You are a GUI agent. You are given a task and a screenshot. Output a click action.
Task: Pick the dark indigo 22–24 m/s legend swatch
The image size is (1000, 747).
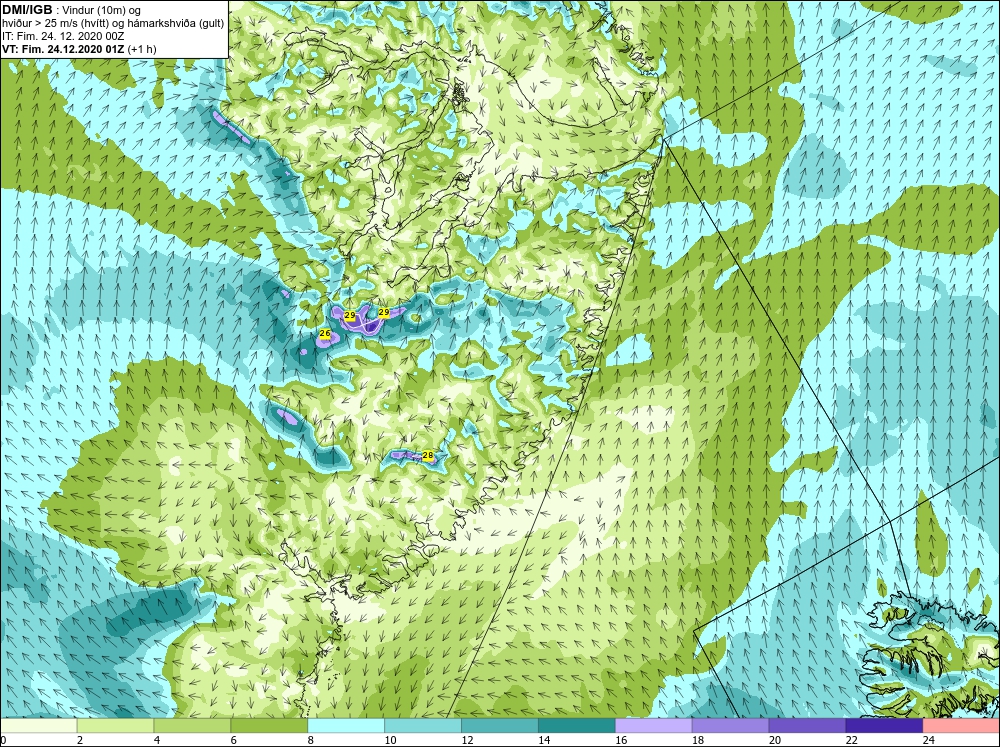point(884,725)
